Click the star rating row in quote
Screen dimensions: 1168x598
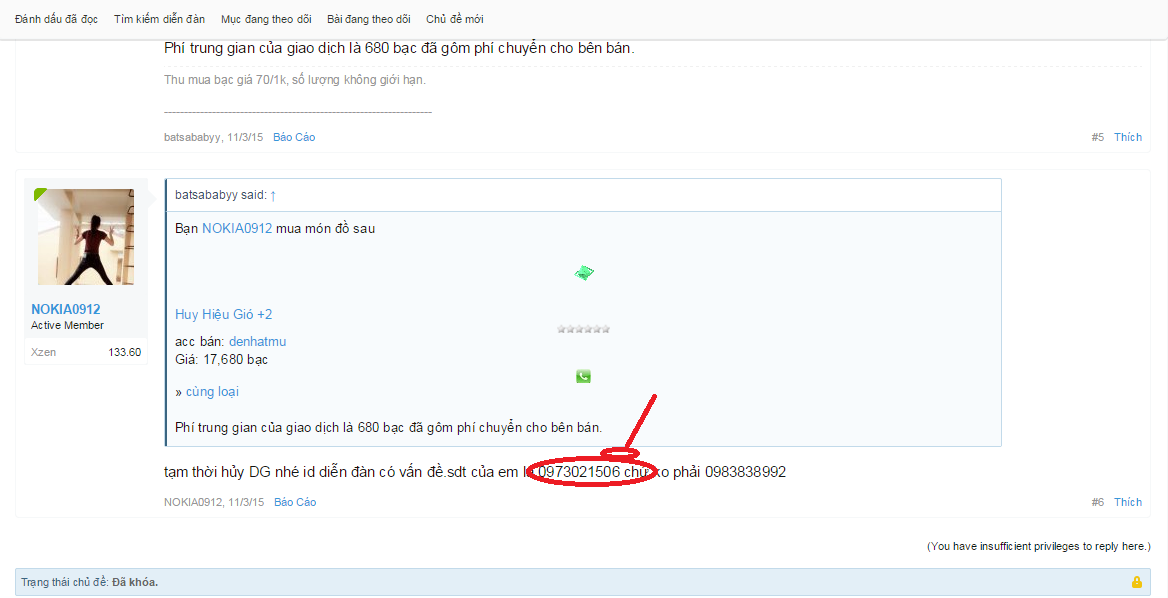tap(583, 328)
